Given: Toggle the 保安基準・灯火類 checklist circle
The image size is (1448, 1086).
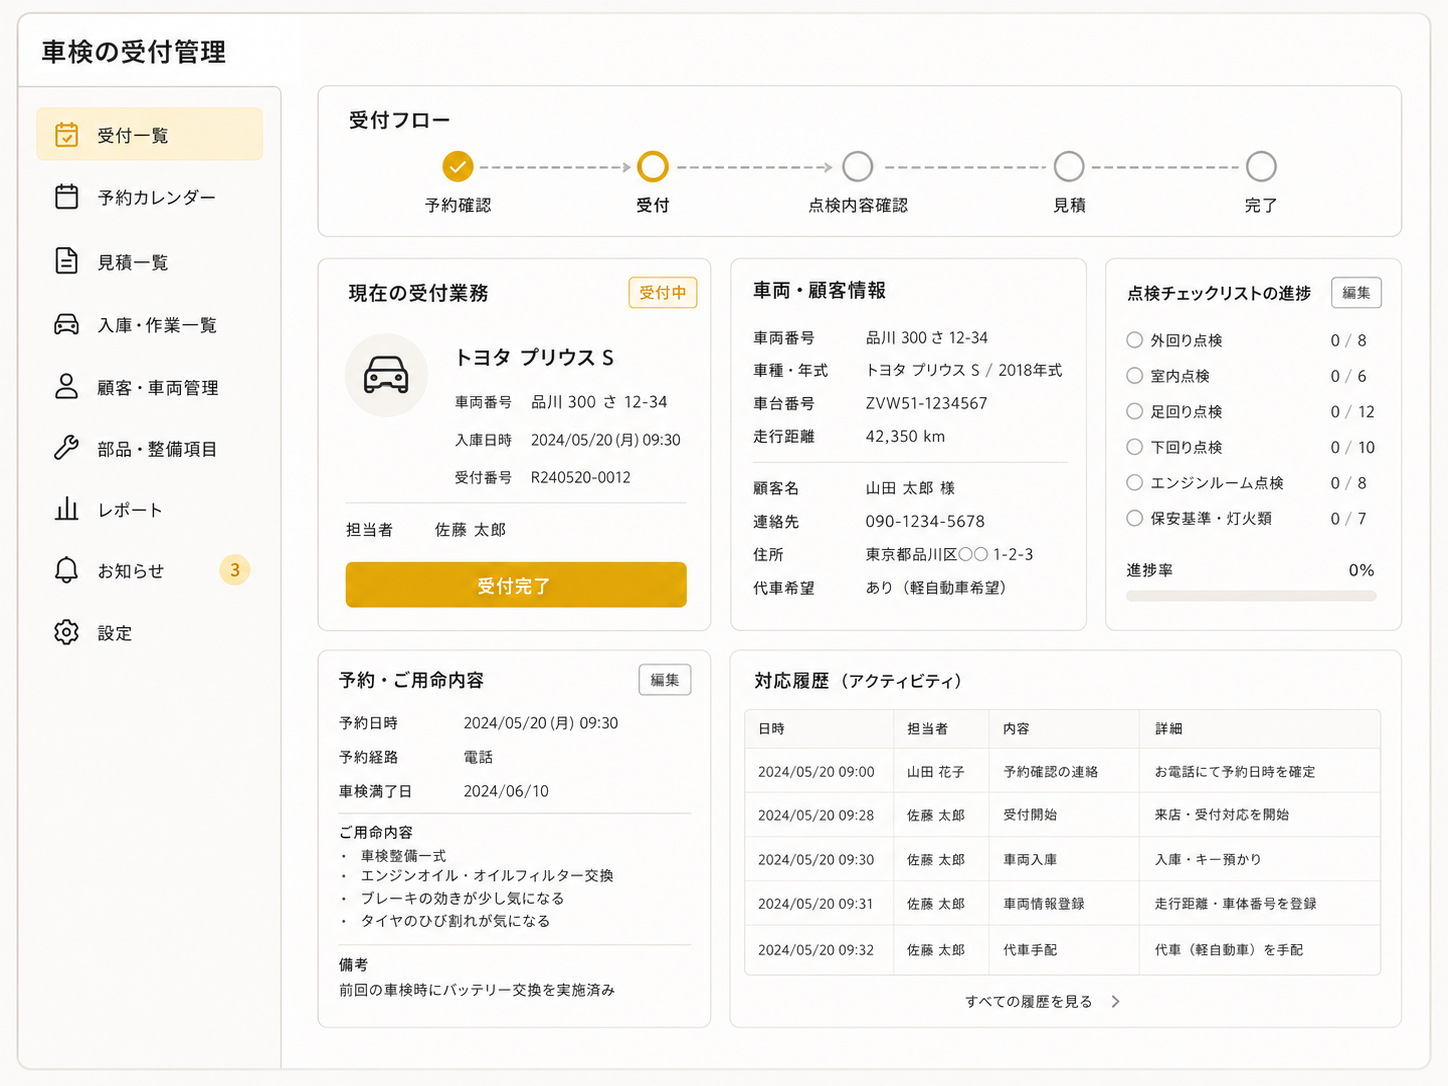Looking at the screenshot, I should 1134,518.
